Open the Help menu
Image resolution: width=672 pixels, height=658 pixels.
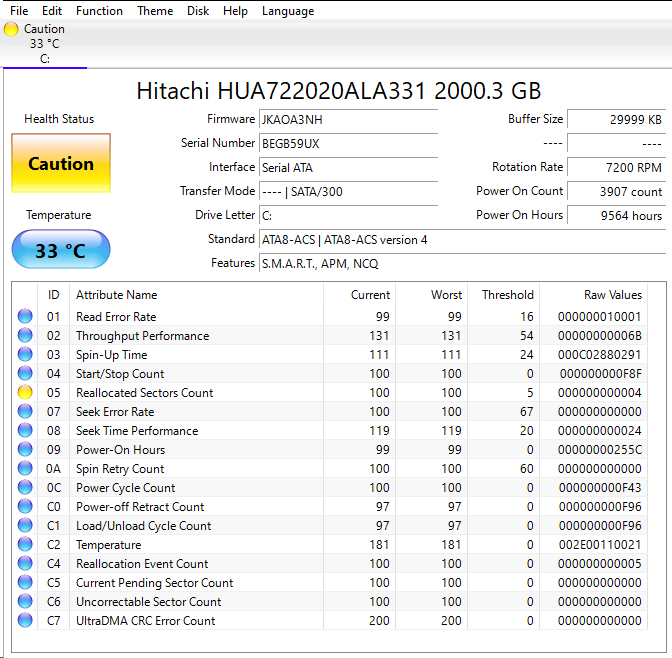pyautogui.click(x=235, y=11)
